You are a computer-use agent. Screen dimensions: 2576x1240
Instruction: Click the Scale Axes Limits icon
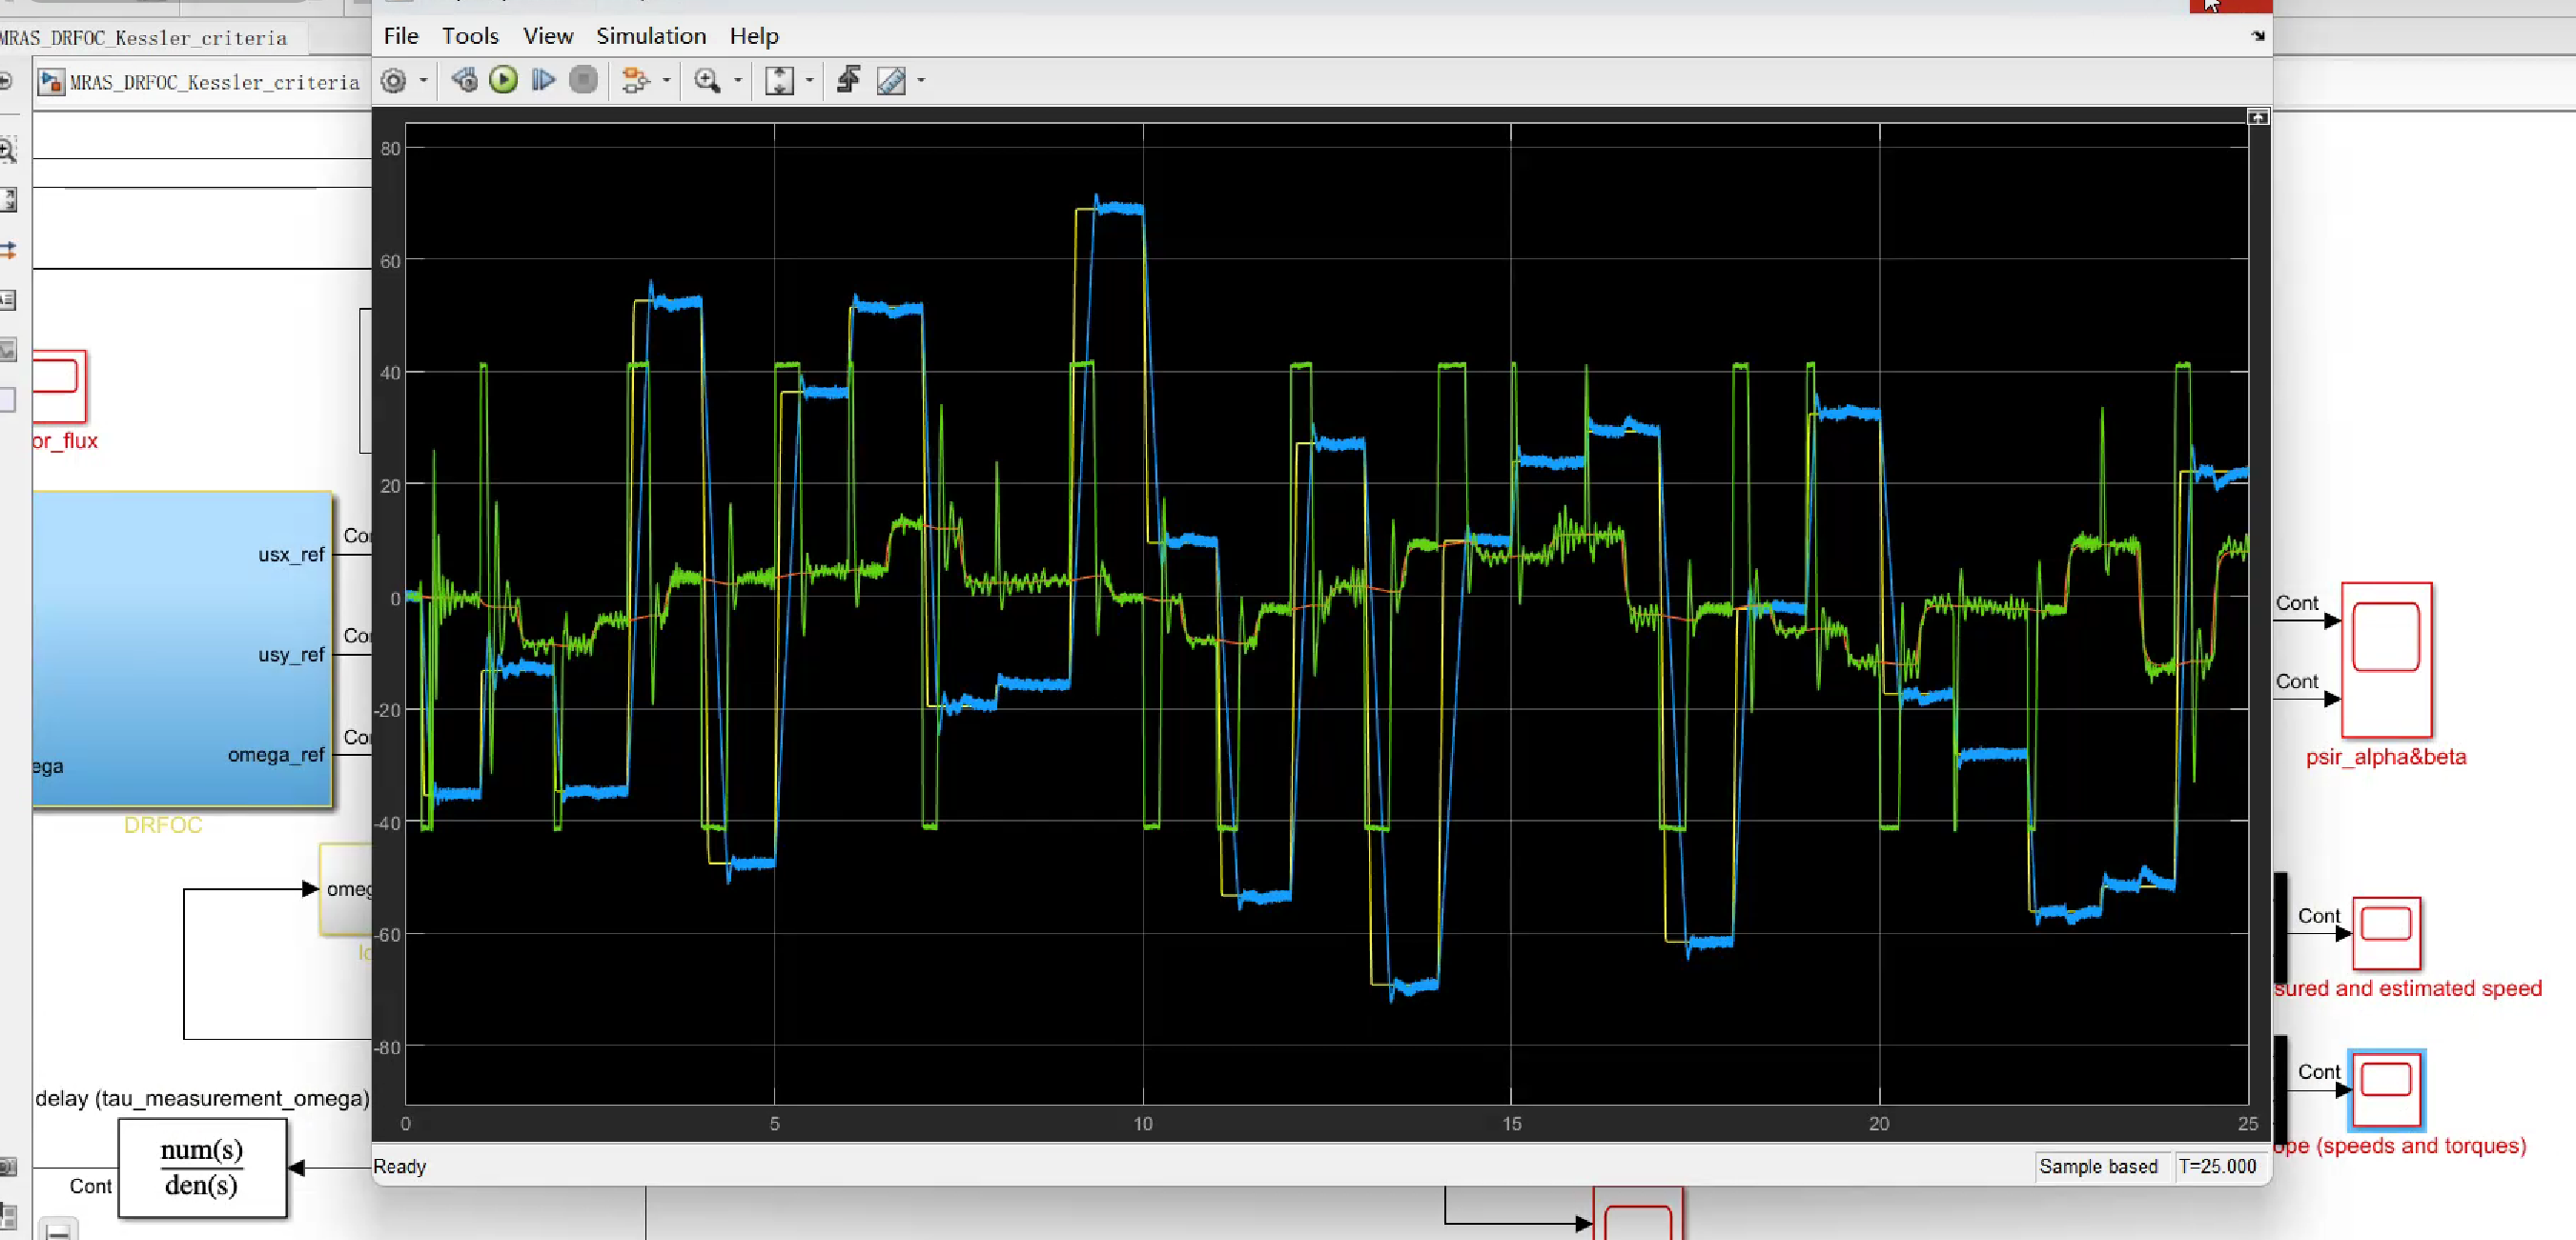coord(779,80)
